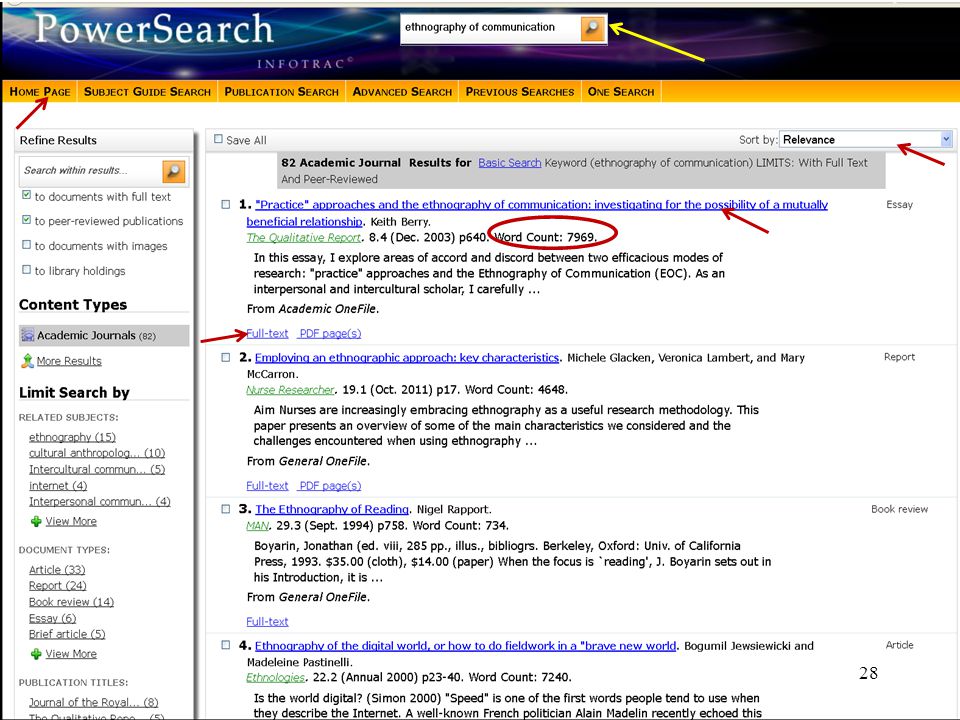The height and width of the screenshot is (720, 960).
Task: Open One Search tab
Action: point(621,92)
